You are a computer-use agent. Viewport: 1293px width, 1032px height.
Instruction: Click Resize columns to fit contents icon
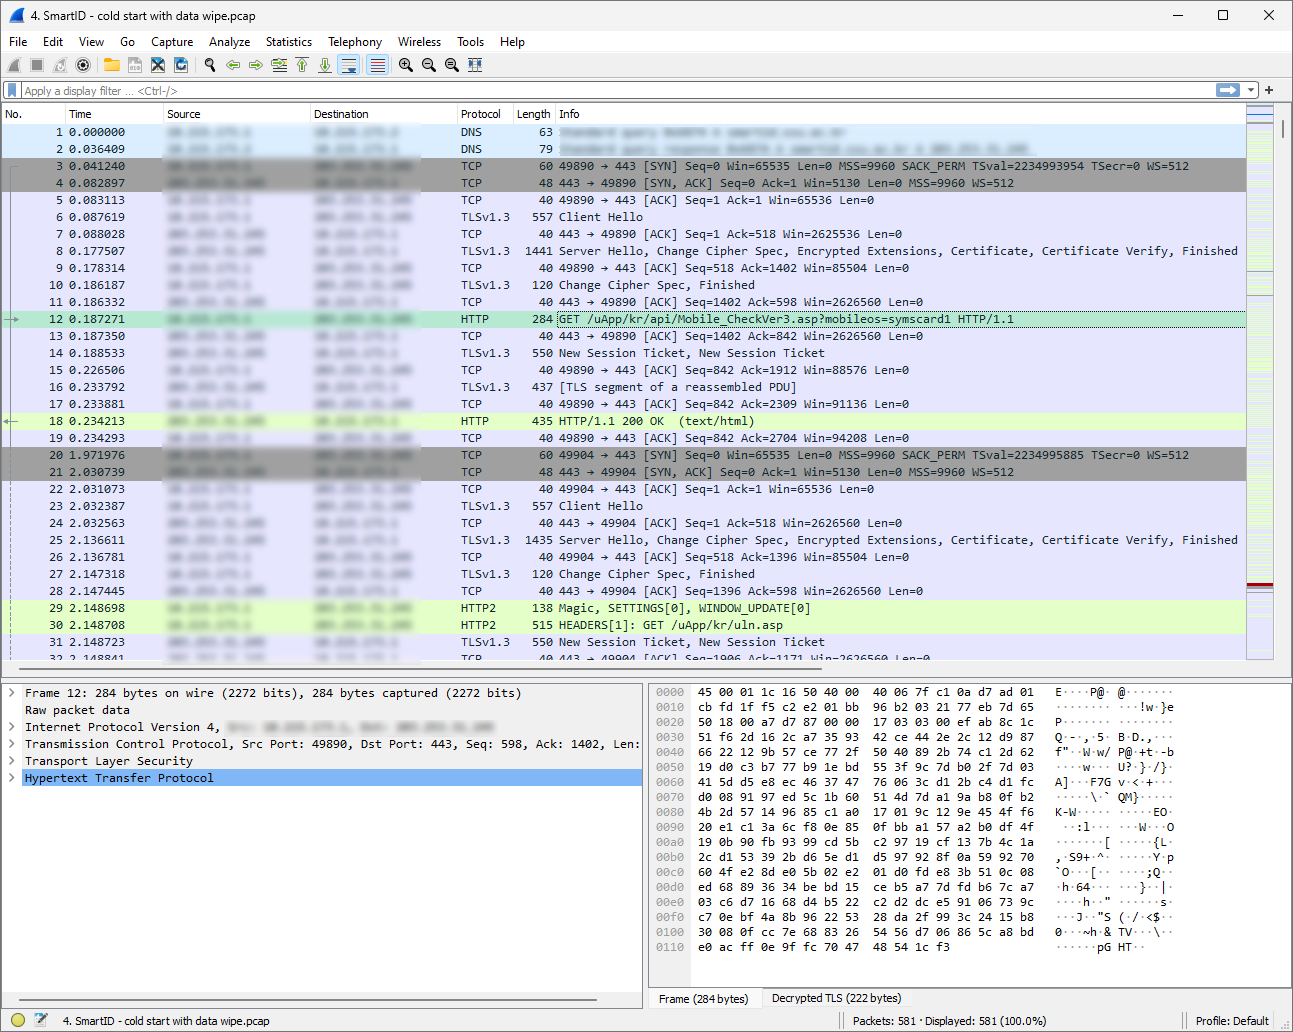(475, 65)
